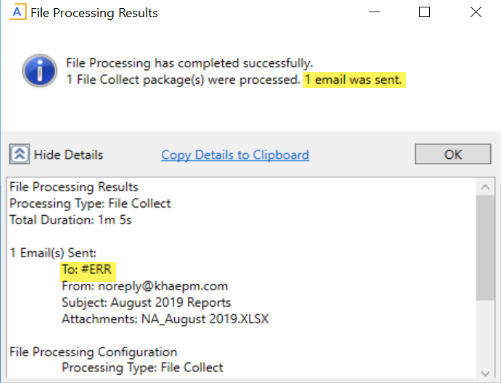The width and height of the screenshot is (501, 383).
Task: Click the File Processing Results title text
Action: (x=94, y=13)
